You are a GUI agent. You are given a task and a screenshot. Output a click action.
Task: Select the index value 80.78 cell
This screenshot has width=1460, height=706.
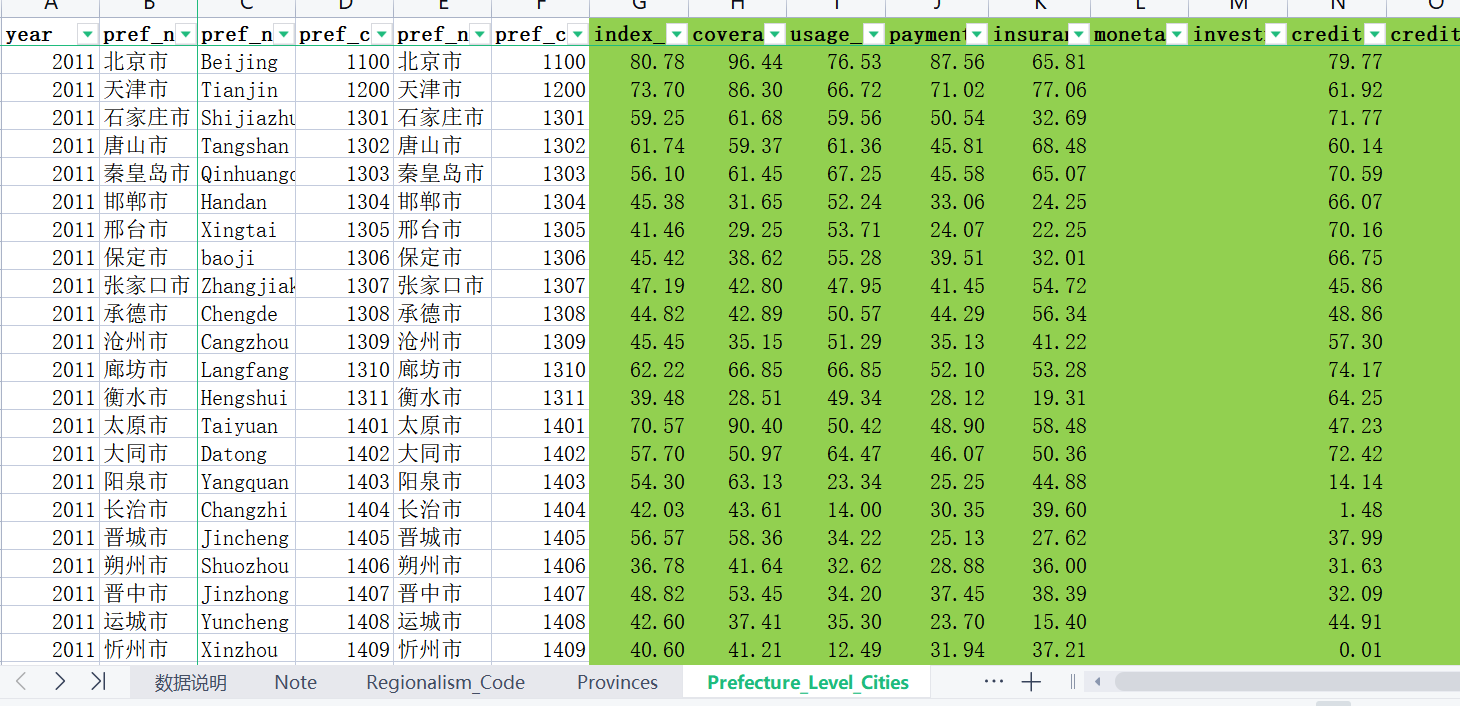639,62
